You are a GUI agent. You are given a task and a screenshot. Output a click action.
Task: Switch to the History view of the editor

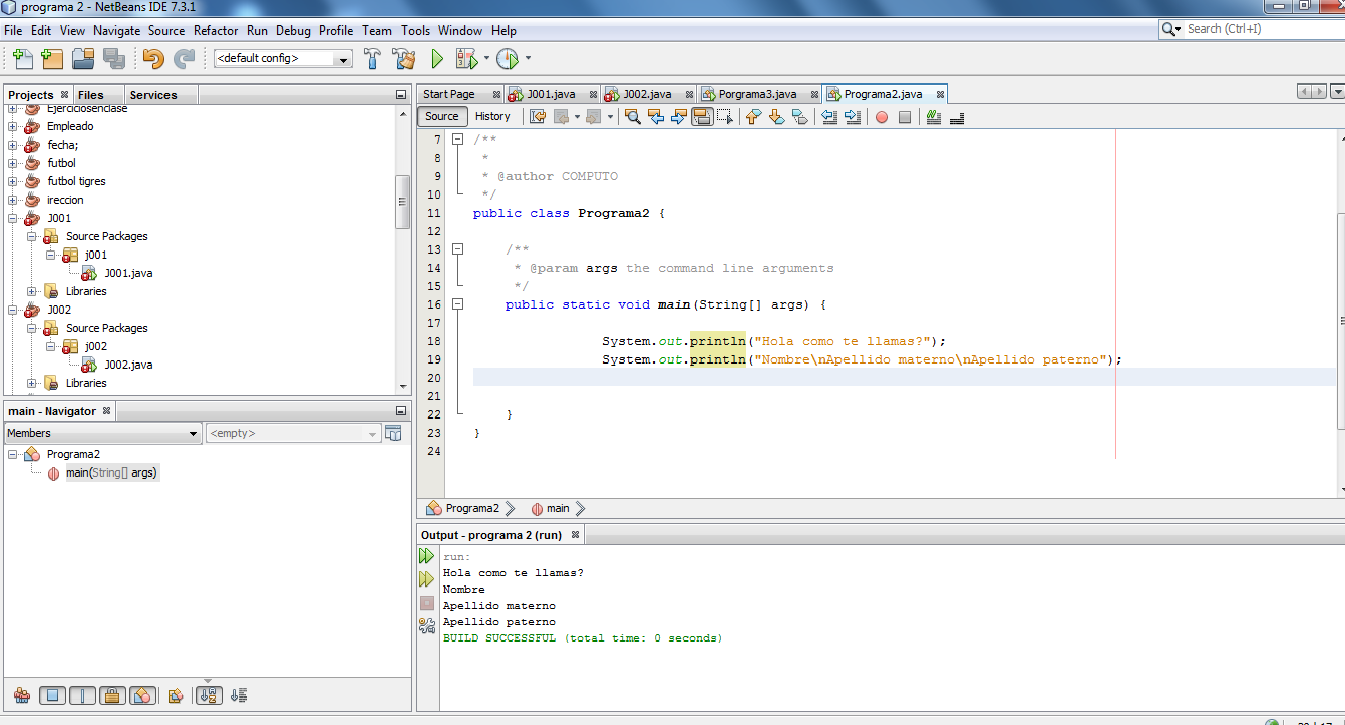pyautogui.click(x=493, y=116)
